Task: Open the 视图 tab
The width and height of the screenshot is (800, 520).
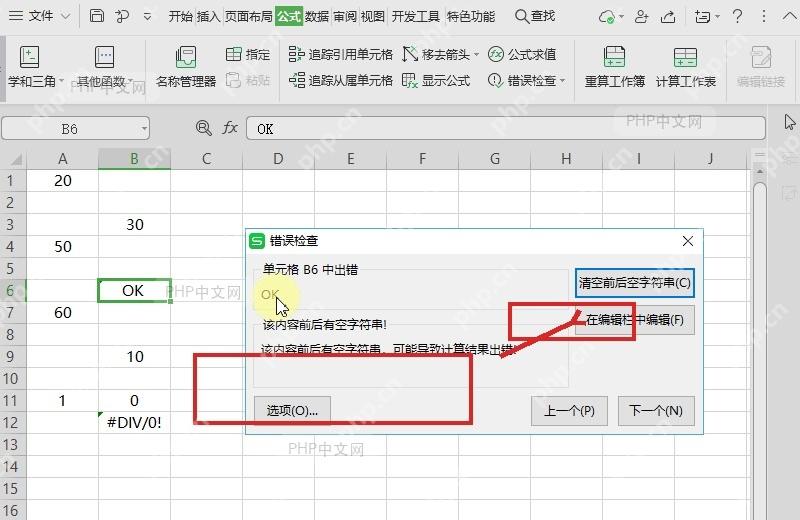Action: [x=372, y=16]
